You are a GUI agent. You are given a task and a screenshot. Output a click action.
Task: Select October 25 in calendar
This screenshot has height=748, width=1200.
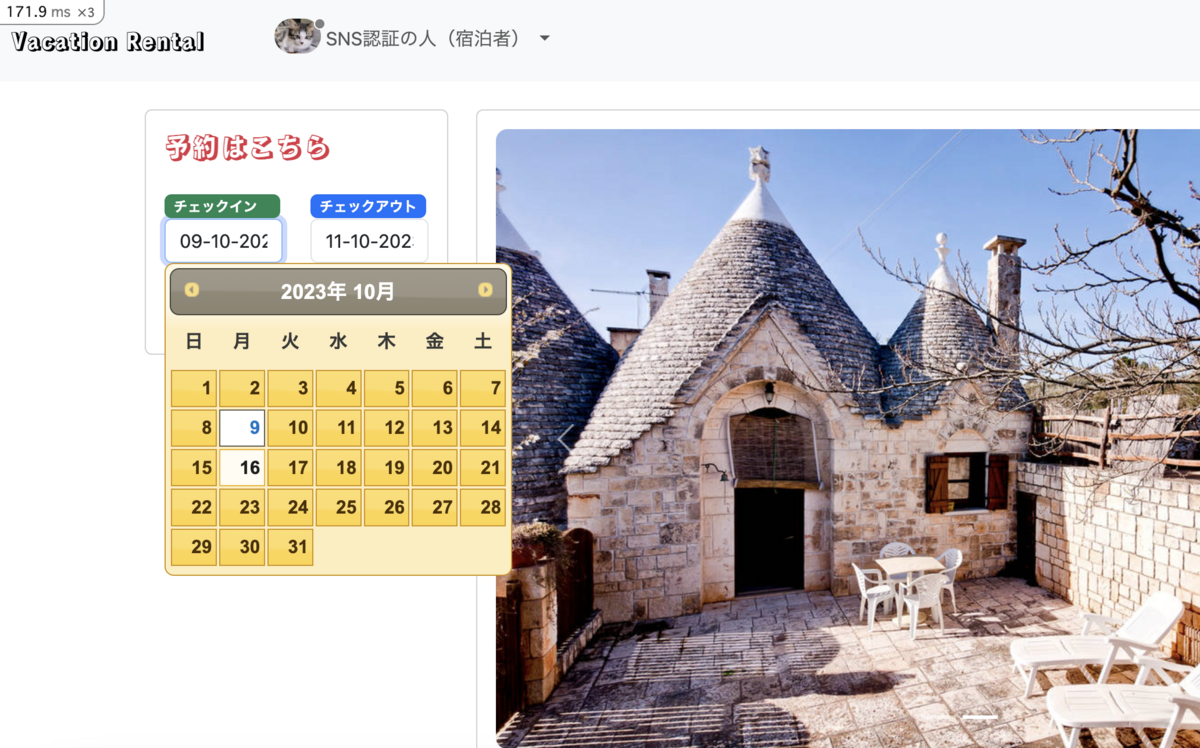pos(338,507)
